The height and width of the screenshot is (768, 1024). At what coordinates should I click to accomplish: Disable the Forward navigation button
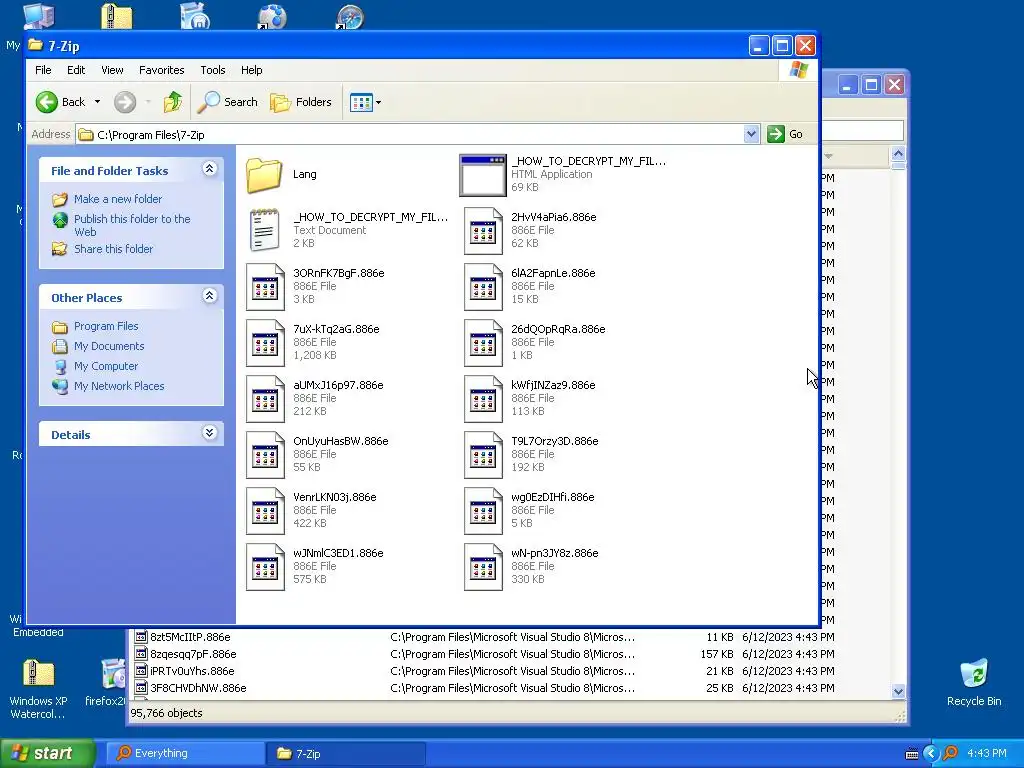[125, 102]
